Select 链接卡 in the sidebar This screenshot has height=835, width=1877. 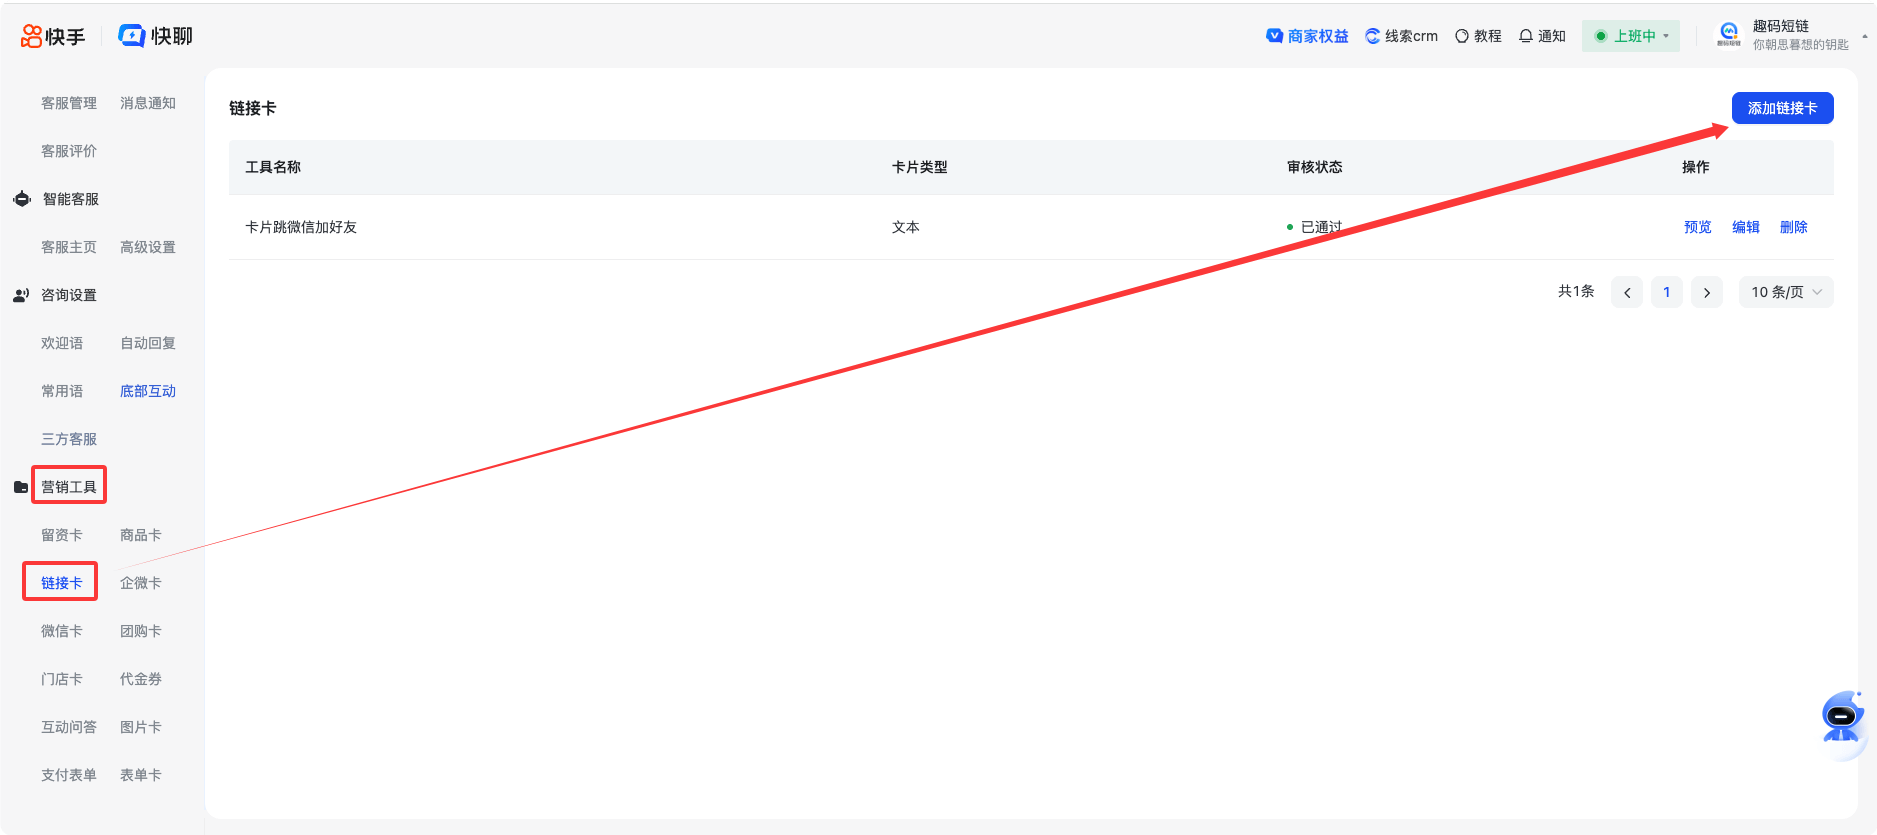click(61, 583)
